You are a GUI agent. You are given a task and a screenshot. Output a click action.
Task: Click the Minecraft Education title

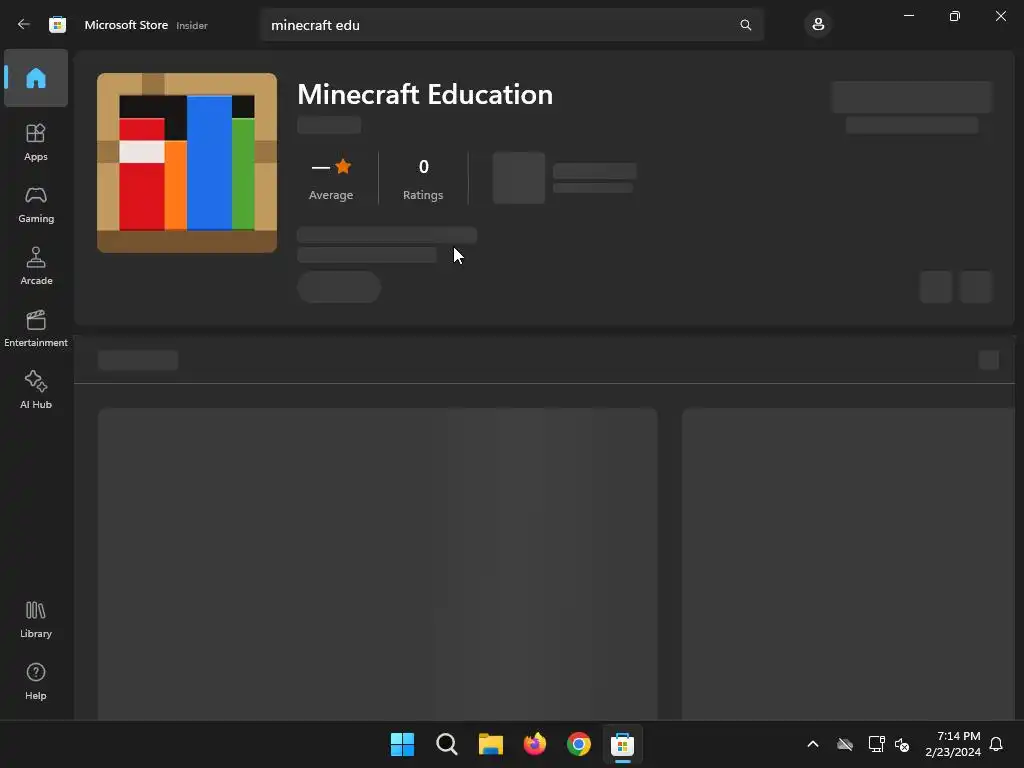click(425, 95)
